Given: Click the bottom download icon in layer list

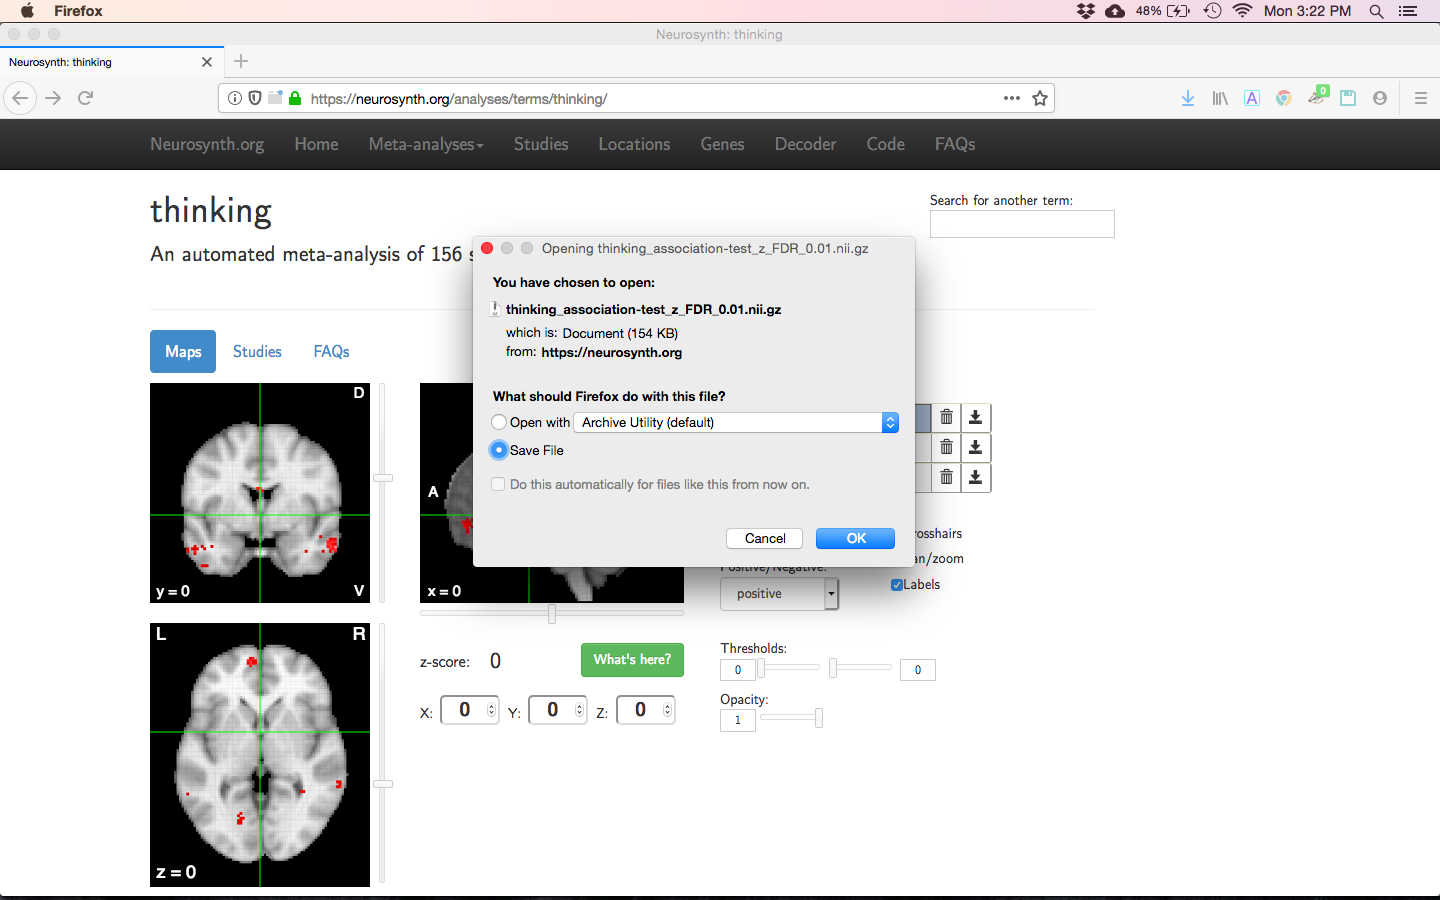Looking at the screenshot, I should click(x=976, y=478).
